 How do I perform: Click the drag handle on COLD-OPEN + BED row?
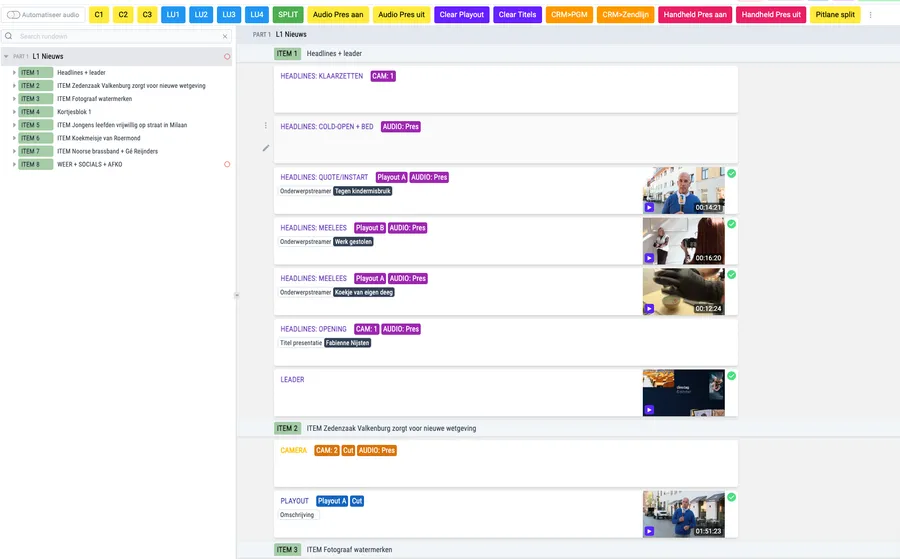point(265,125)
